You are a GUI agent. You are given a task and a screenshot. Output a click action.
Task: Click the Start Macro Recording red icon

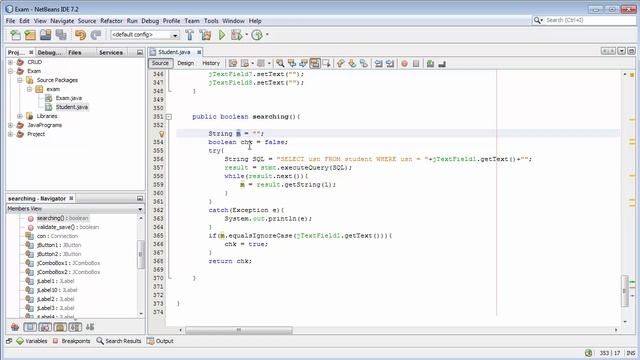click(x=404, y=63)
